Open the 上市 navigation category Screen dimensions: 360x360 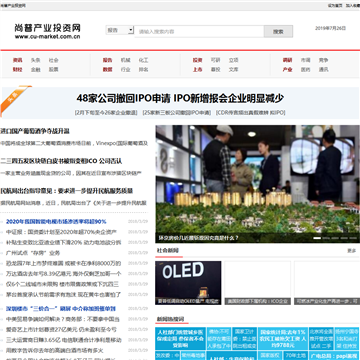pos(197,70)
